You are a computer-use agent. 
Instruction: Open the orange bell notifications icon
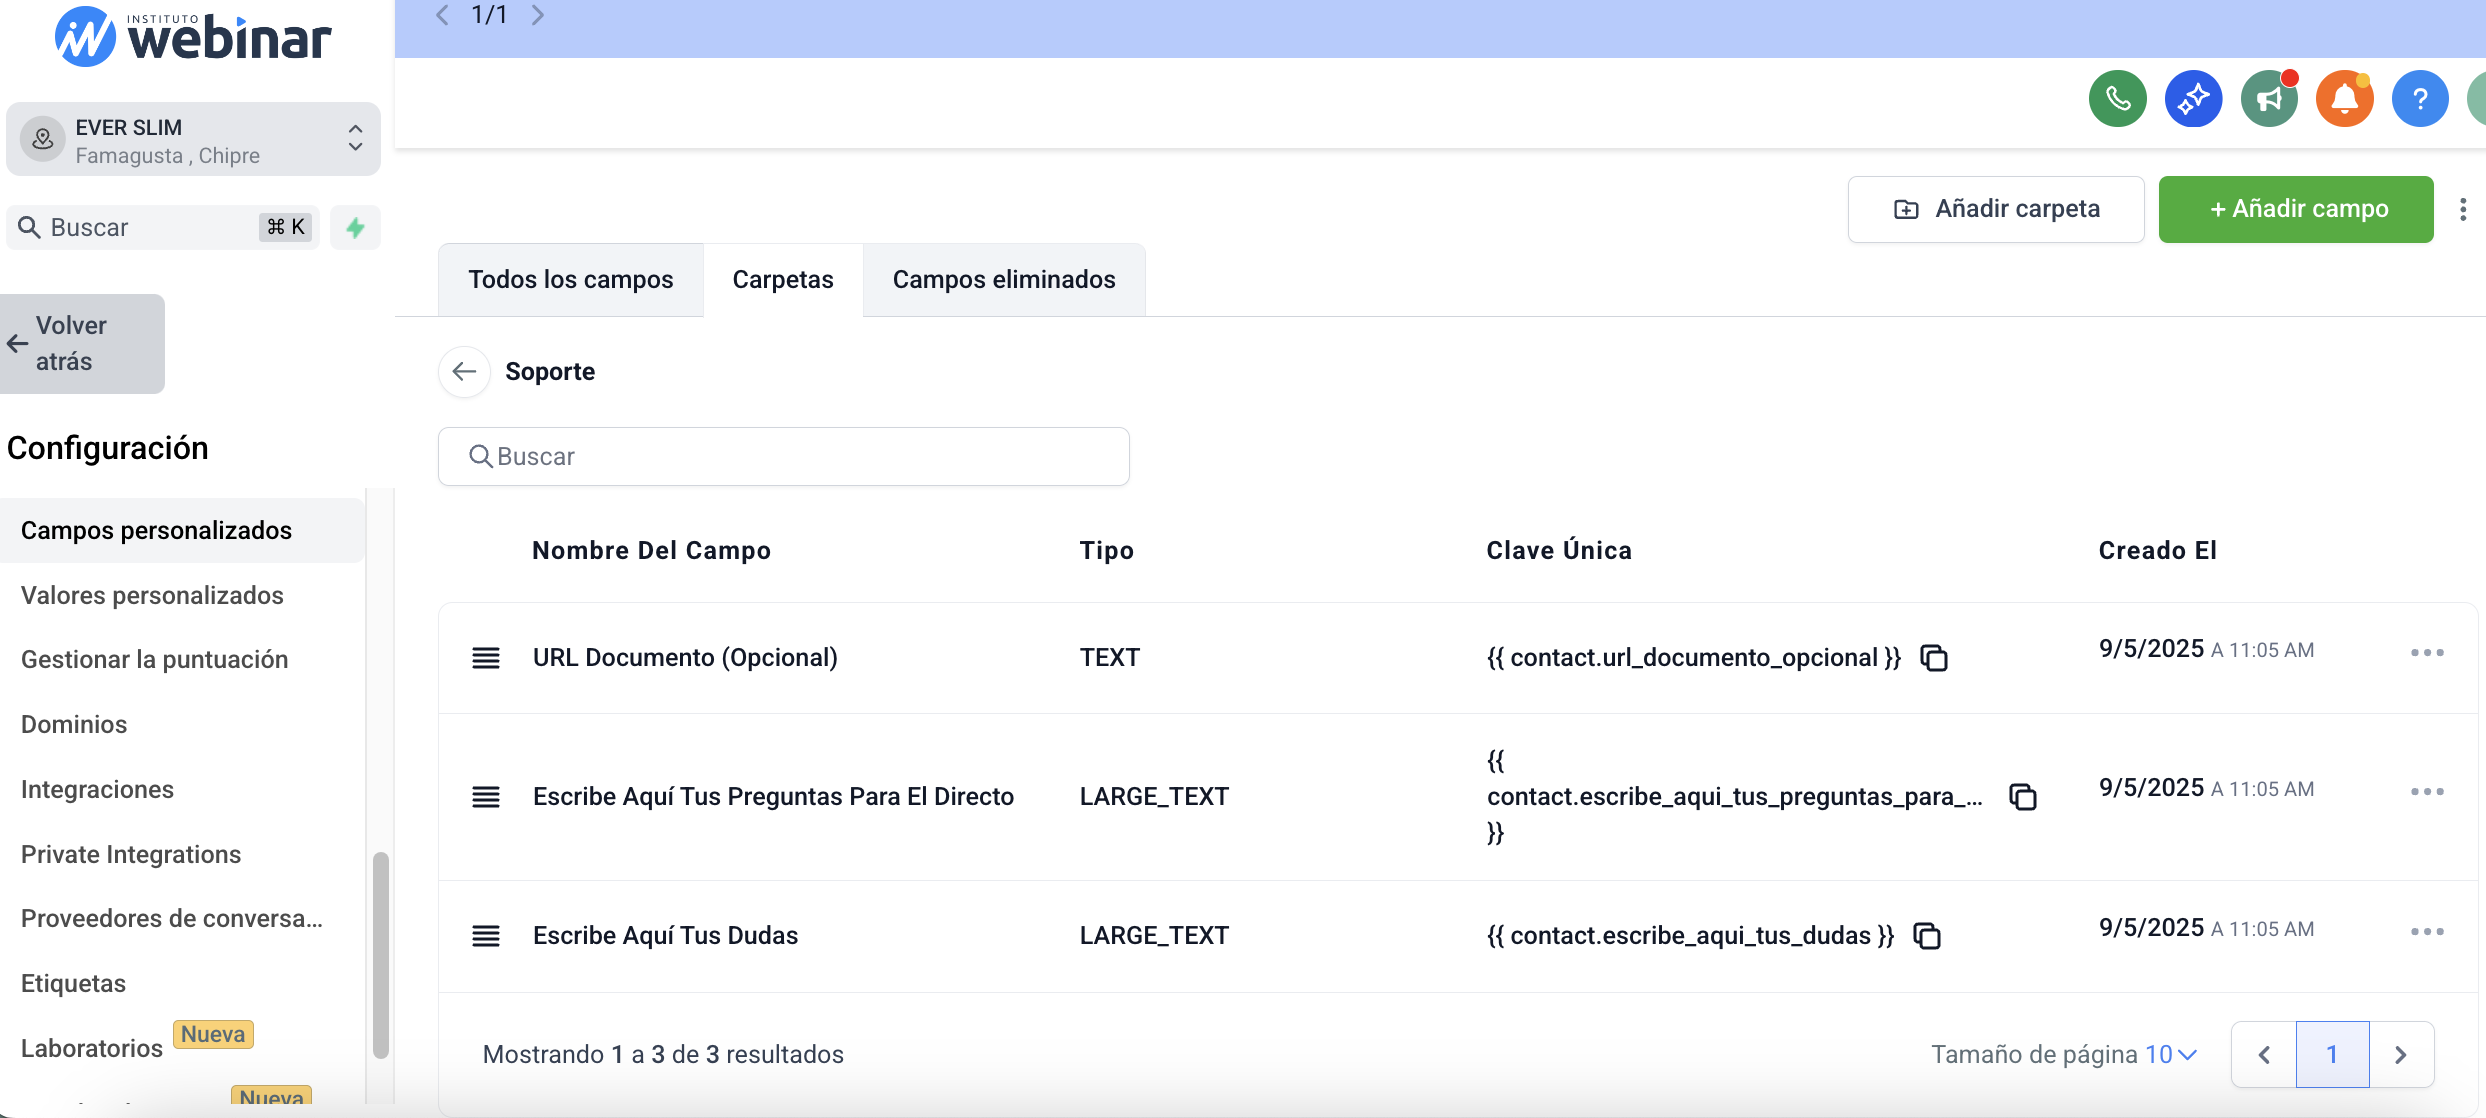2344,99
